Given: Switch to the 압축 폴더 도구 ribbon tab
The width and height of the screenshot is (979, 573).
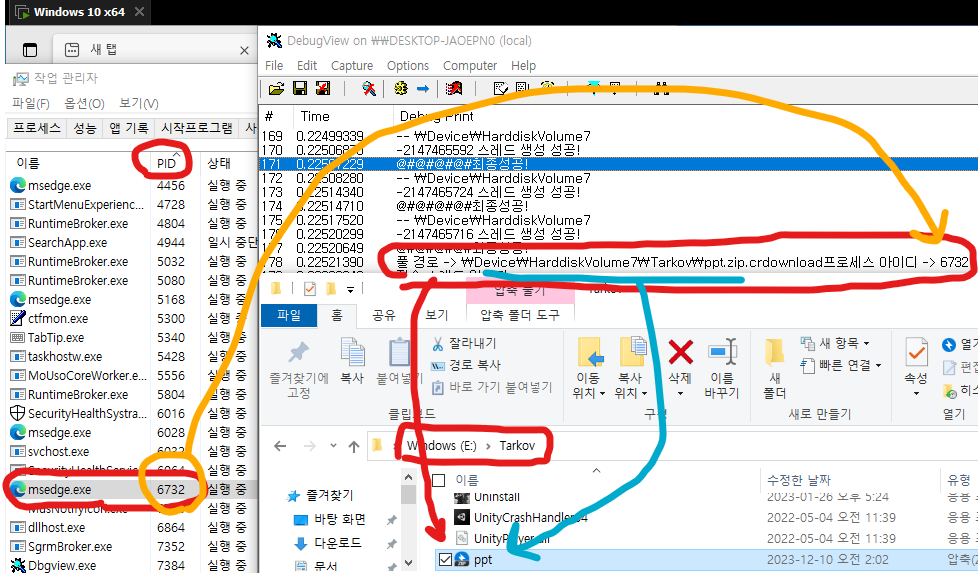Looking at the screenshot, I should 520,315.
